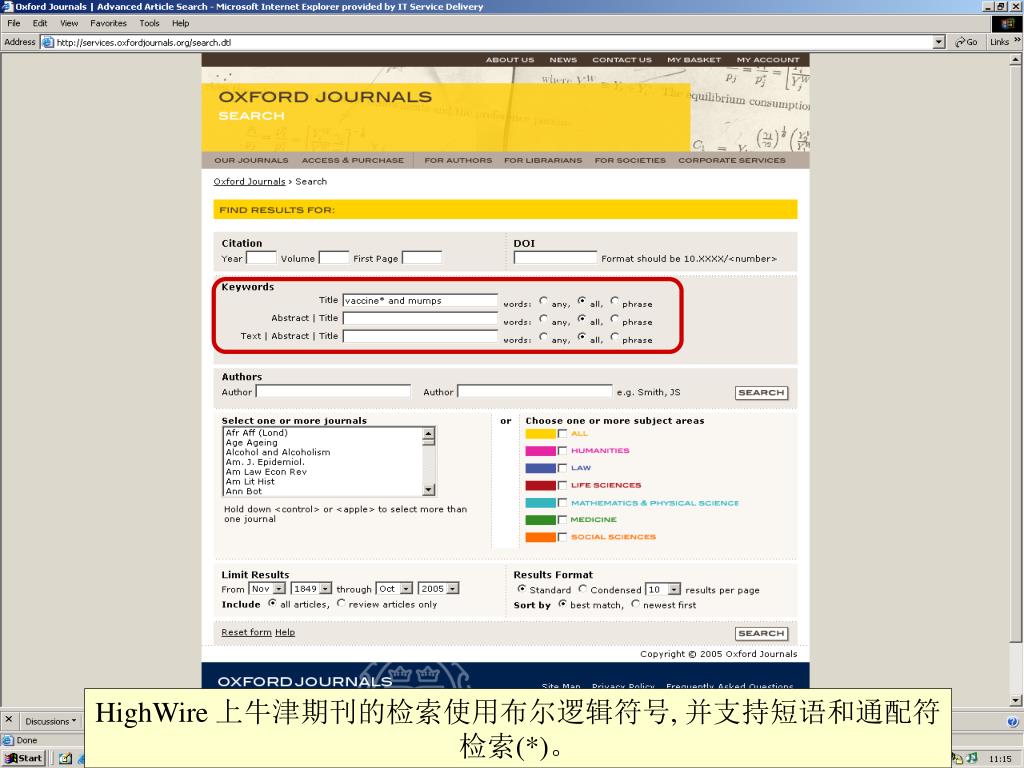Image resolution: width=1024 pixels, height=768 pixels.
Task: Click the page icon in the address bar
Action: point(48,42)
